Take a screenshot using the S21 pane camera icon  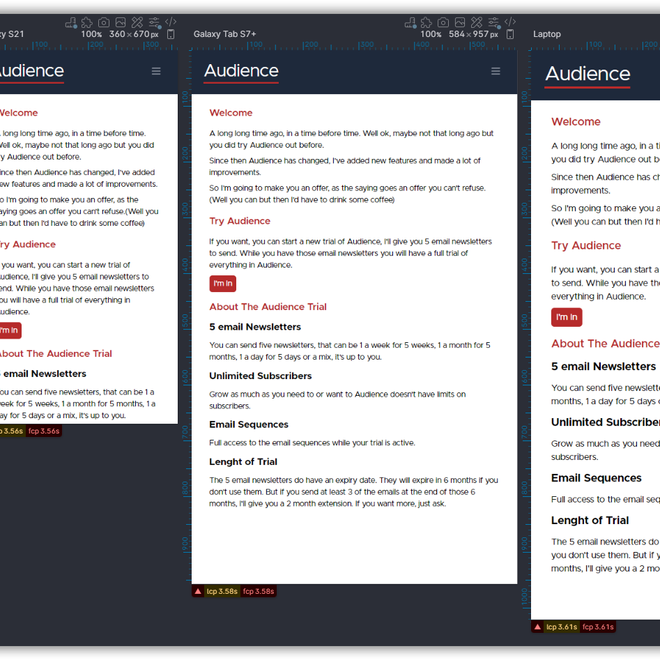click(104, 22)
